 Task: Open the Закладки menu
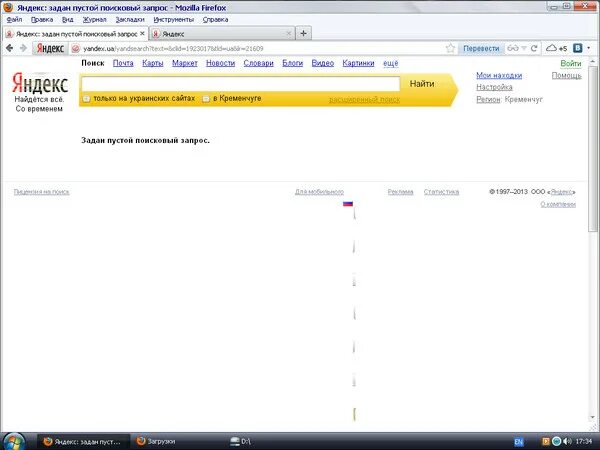point(130,20)
